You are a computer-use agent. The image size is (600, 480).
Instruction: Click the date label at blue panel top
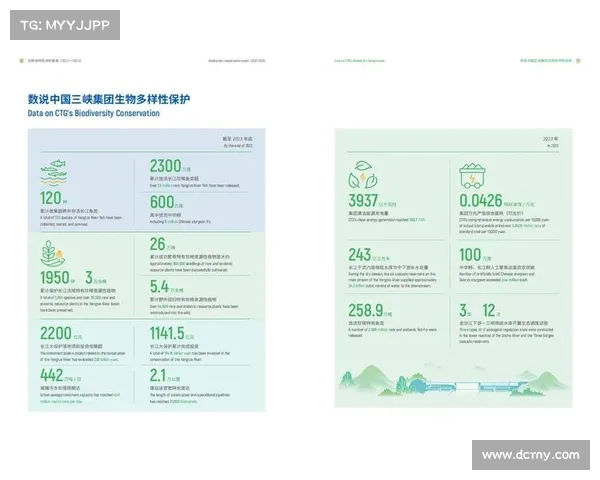238,142
